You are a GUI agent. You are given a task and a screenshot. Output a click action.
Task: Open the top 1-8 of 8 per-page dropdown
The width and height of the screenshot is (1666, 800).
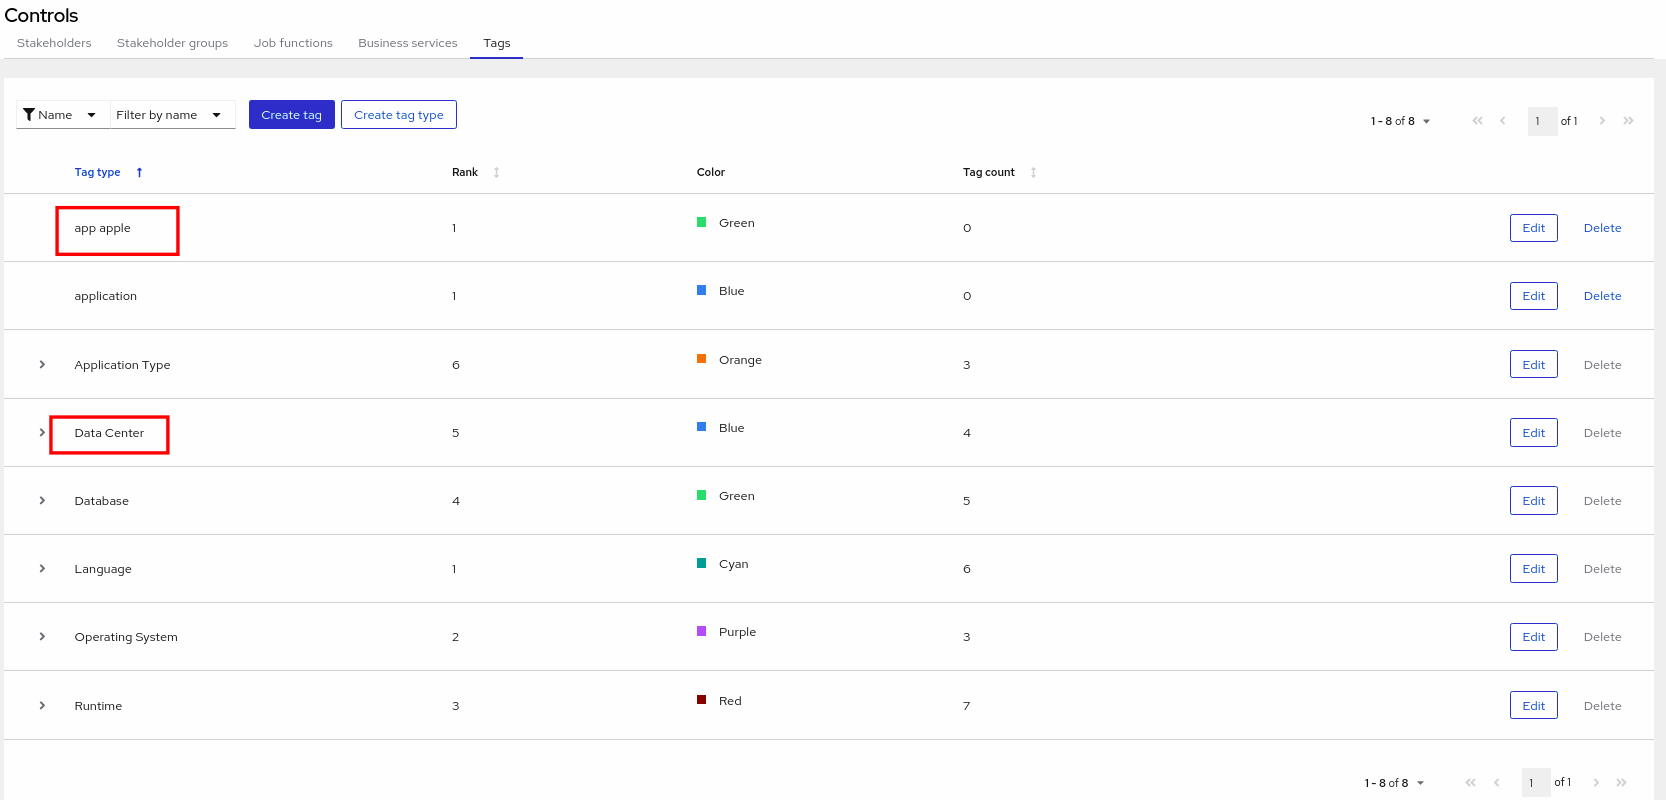tap(1400, 121)
